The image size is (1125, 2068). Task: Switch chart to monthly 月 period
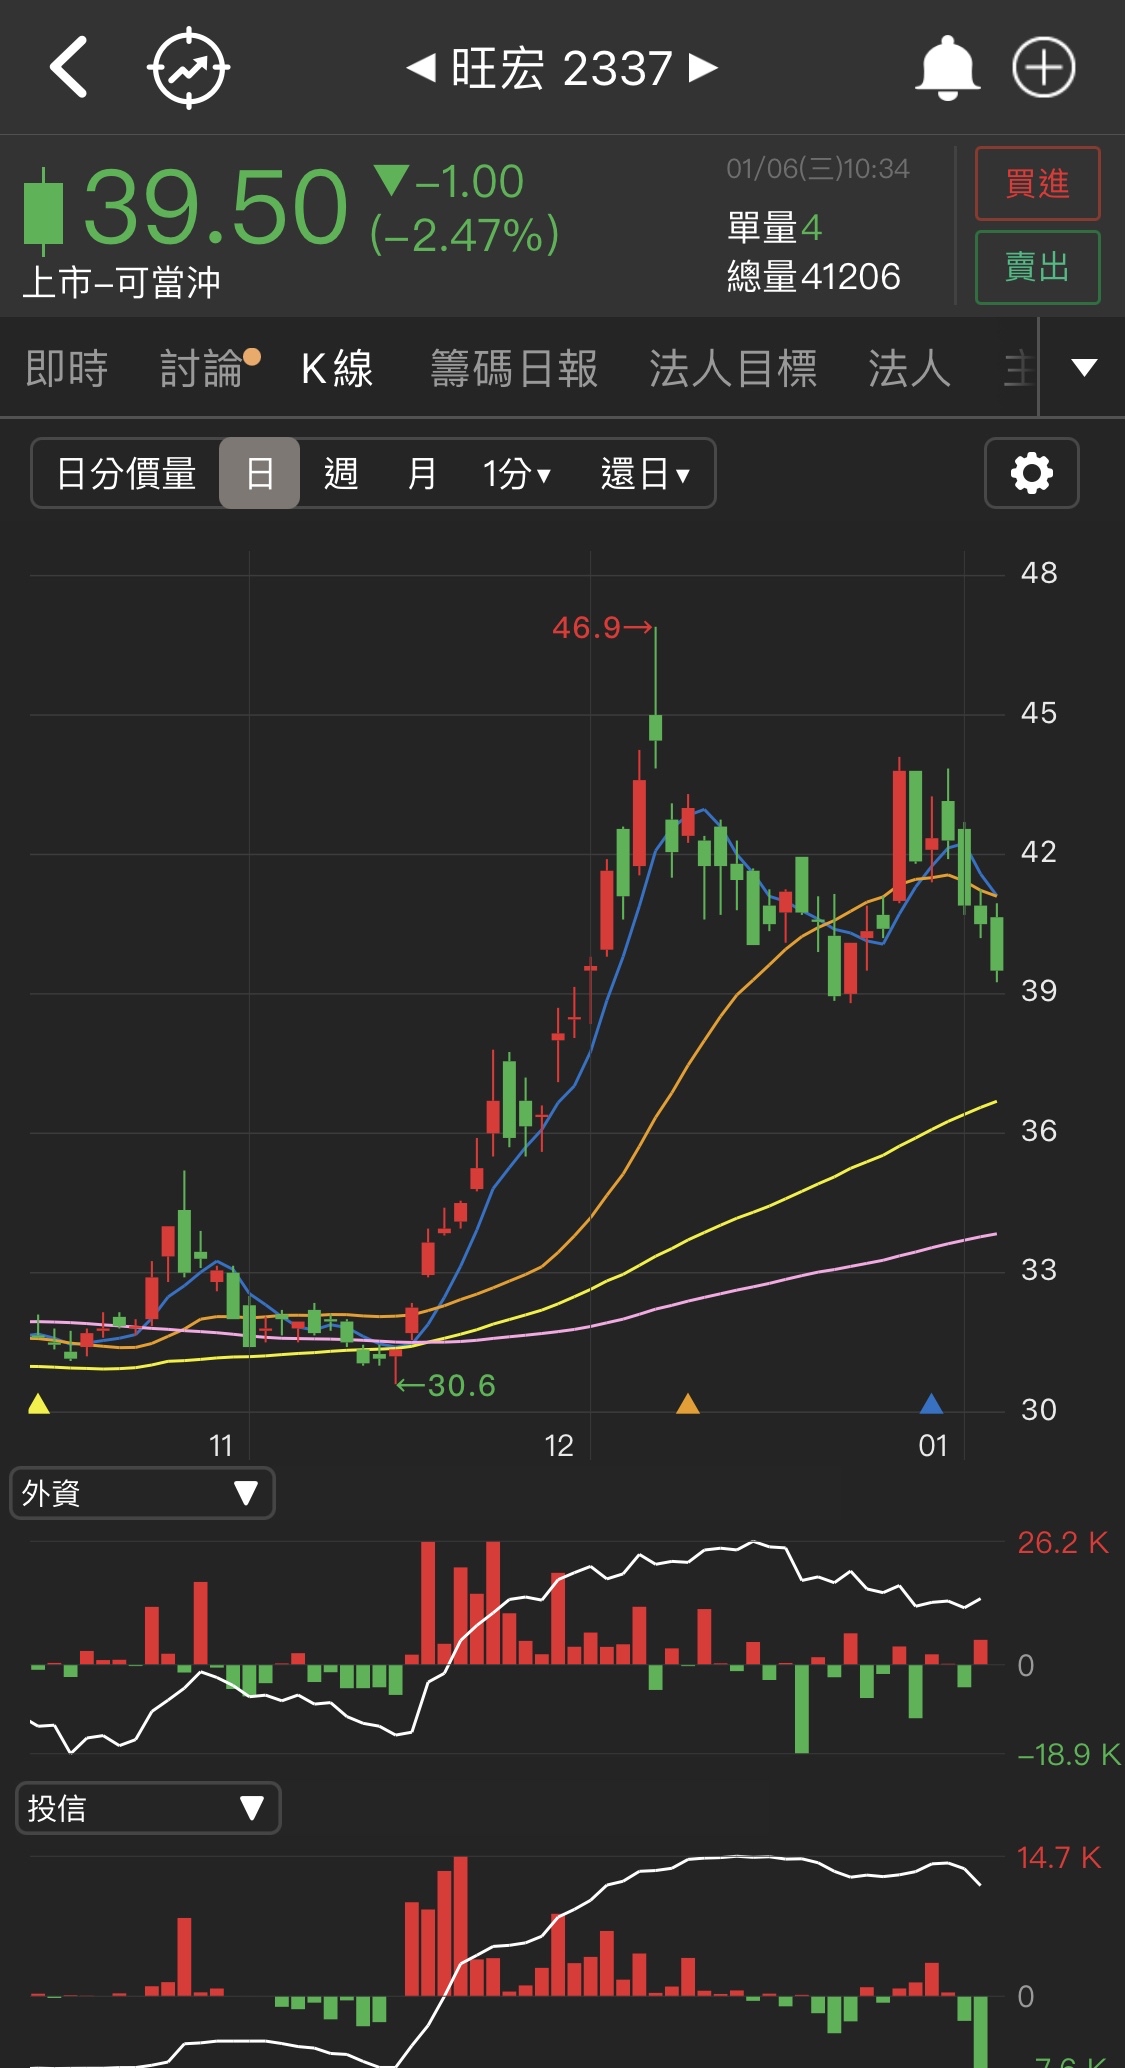coord(421,473)
